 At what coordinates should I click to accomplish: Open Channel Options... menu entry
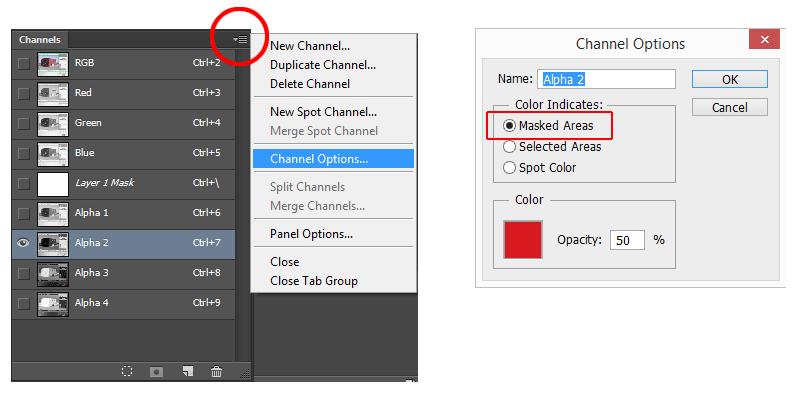point(334,159)
